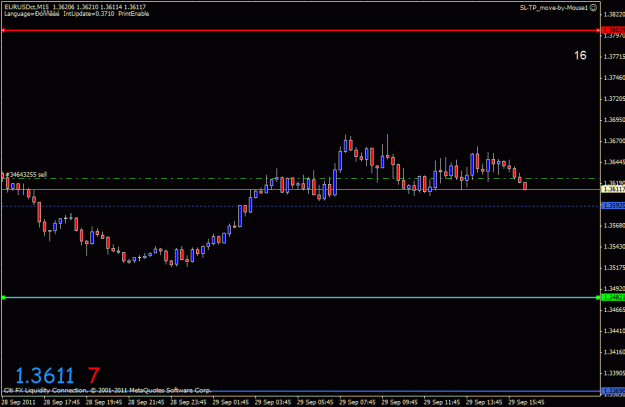
Task: Click the blue price tag beside the dotted line
Action: point(613,206)
